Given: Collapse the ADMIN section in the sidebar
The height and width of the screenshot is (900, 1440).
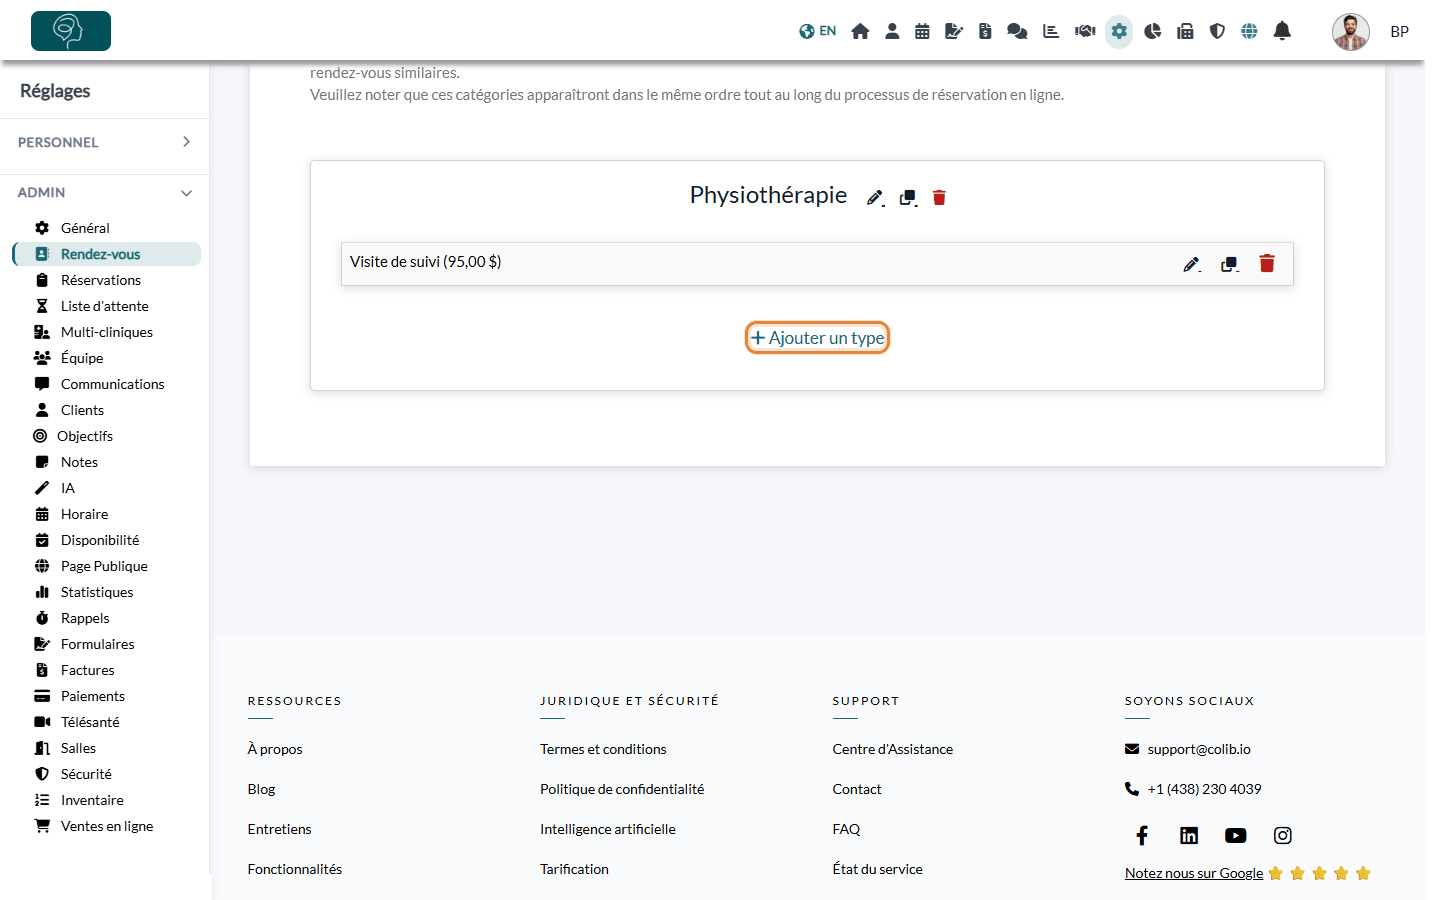Looking at the screenshot, I should 105,192.
